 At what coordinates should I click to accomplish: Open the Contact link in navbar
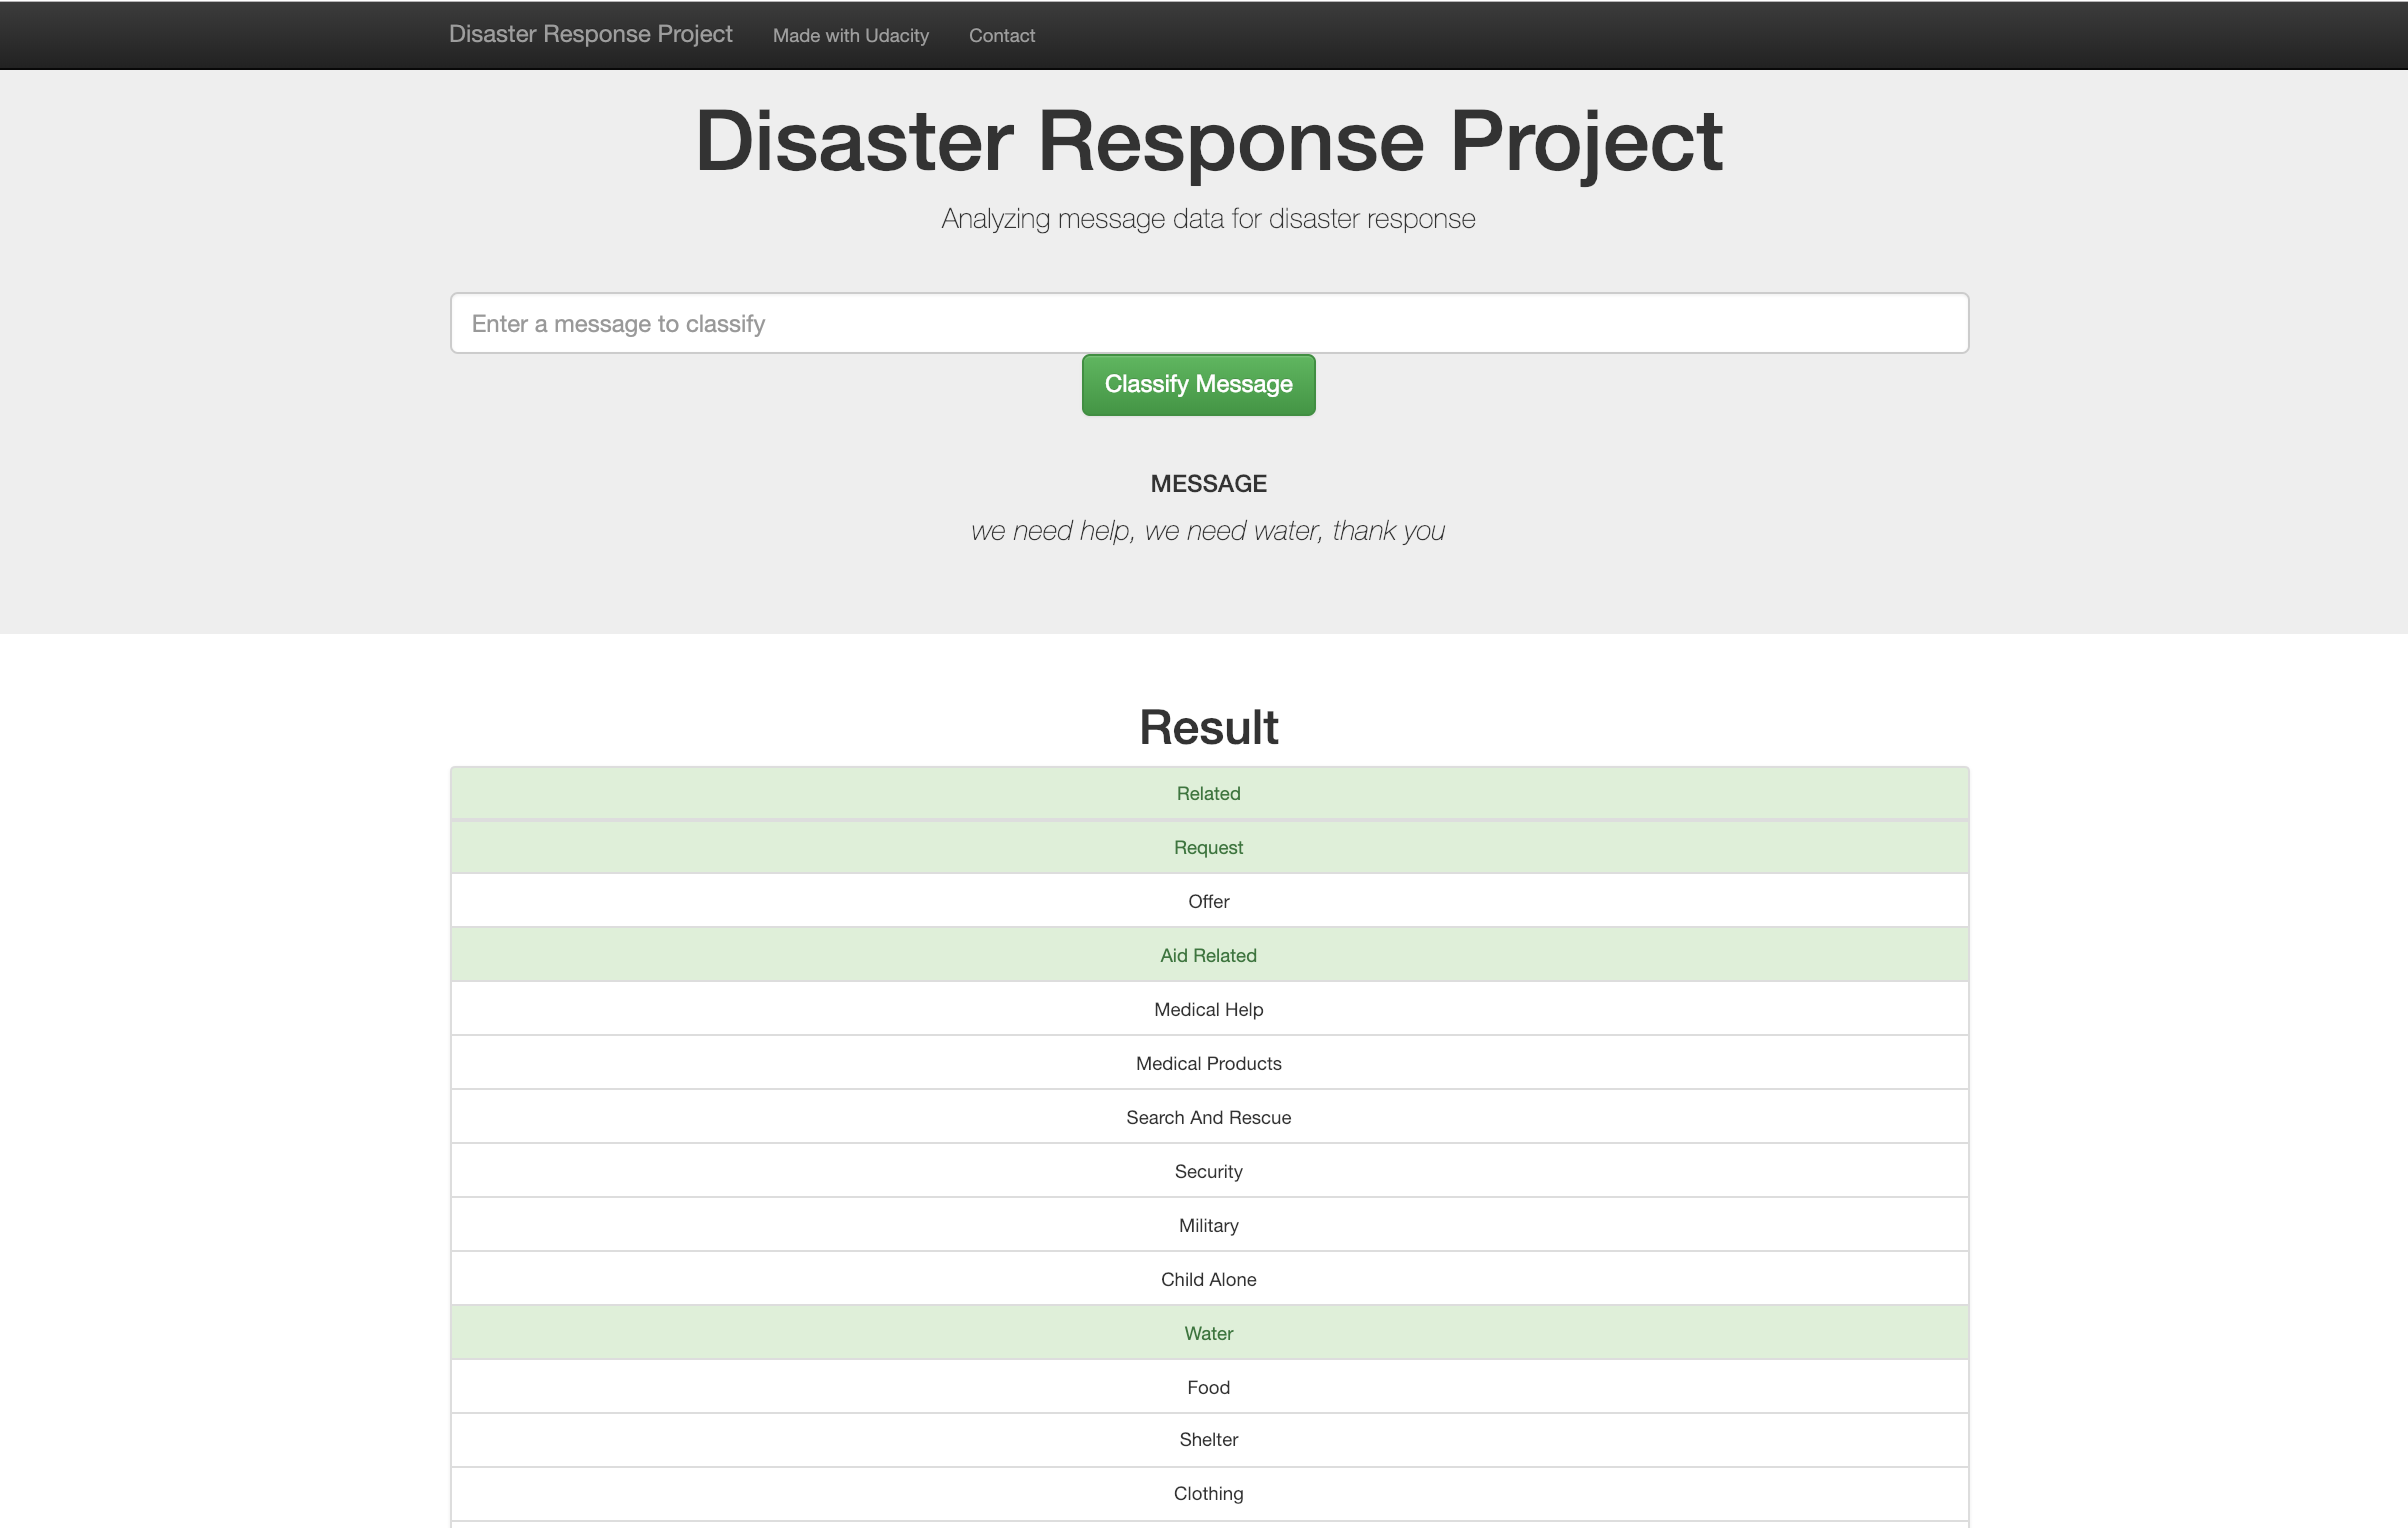click(1002, 35)
